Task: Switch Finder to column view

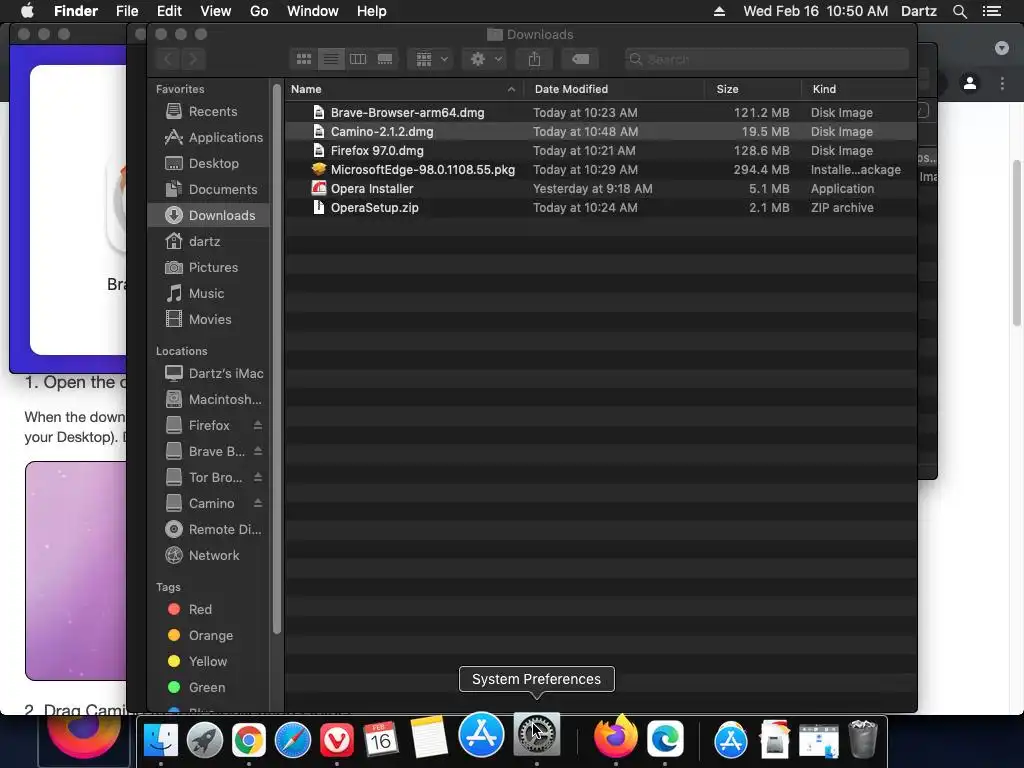Action: click(358, 59)
